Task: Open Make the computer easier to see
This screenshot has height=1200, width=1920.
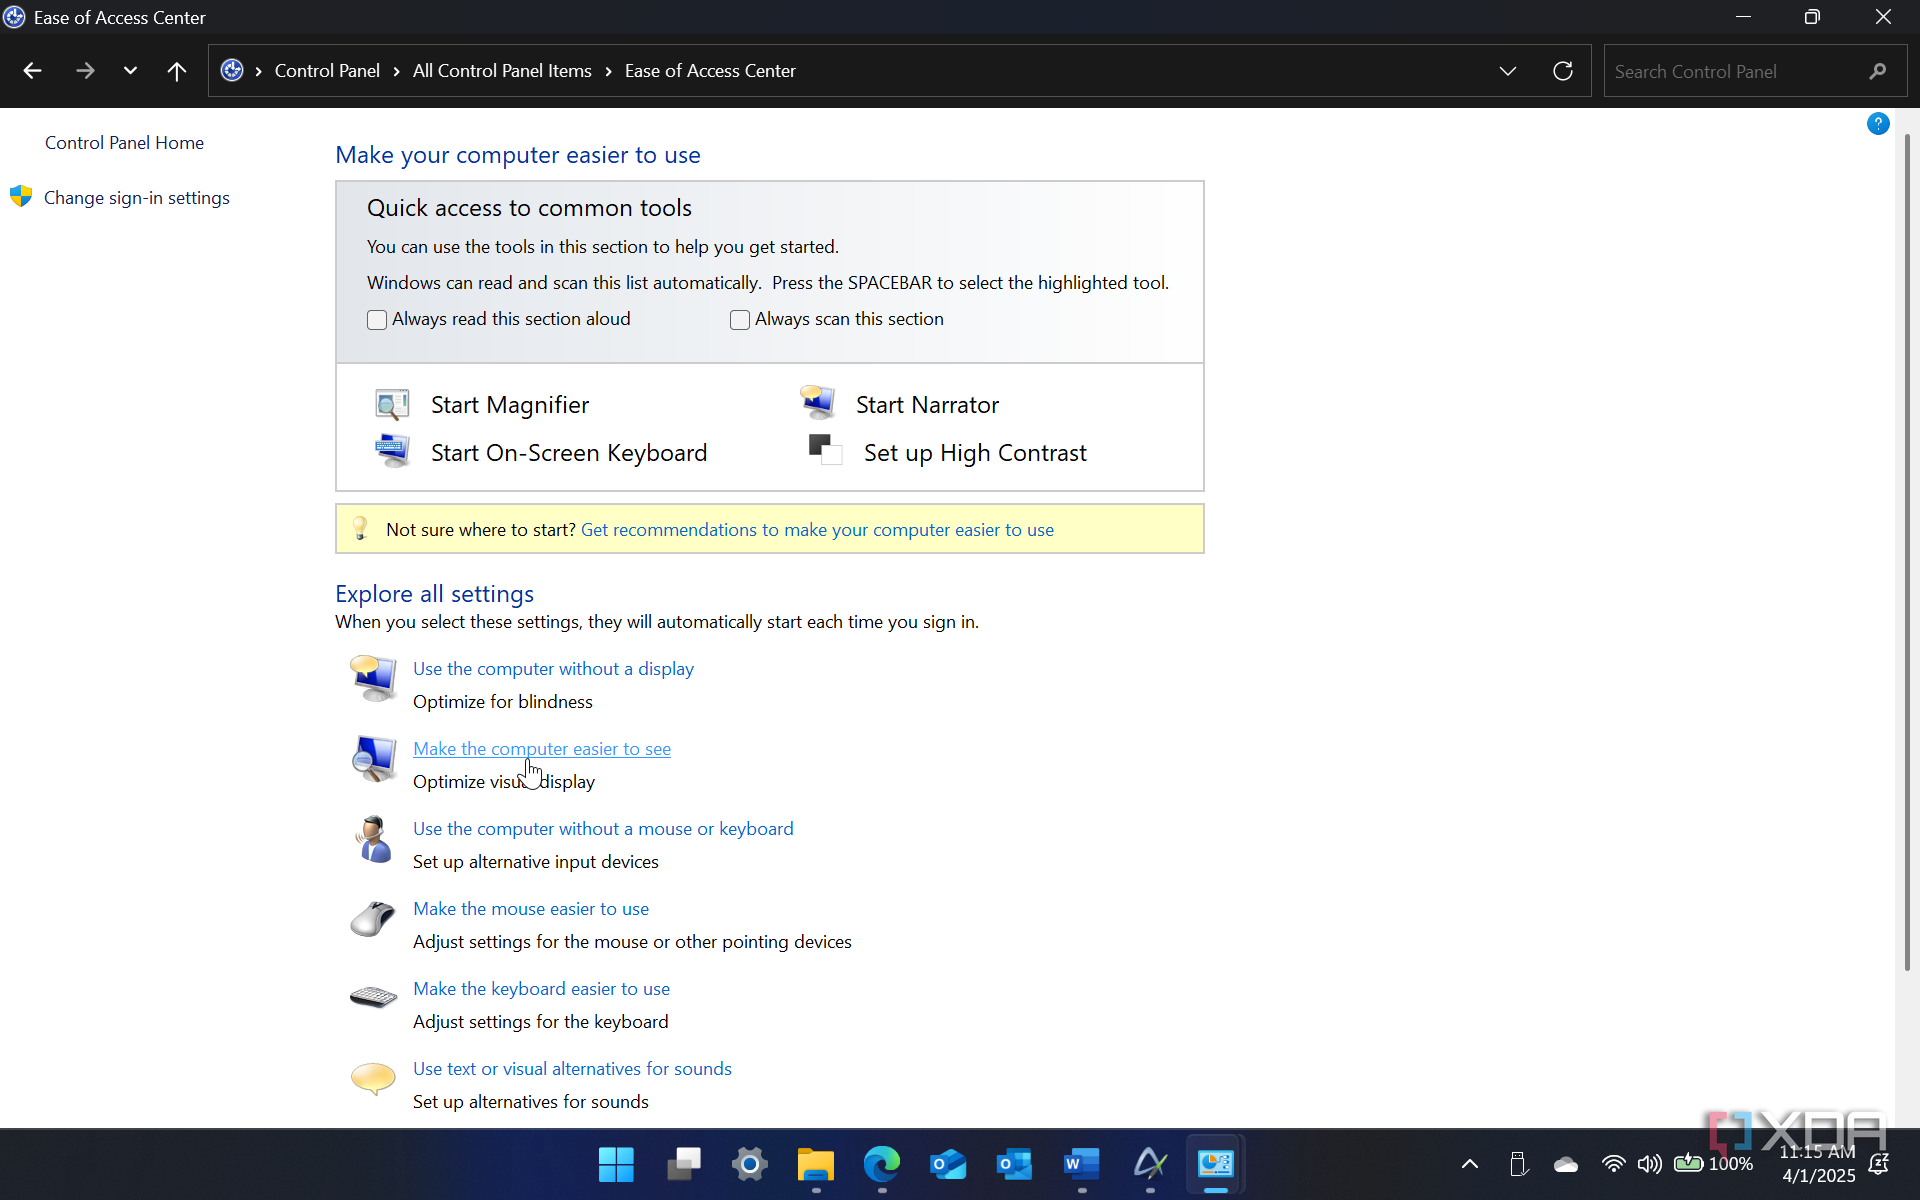Action: click(x=542, y=749)
